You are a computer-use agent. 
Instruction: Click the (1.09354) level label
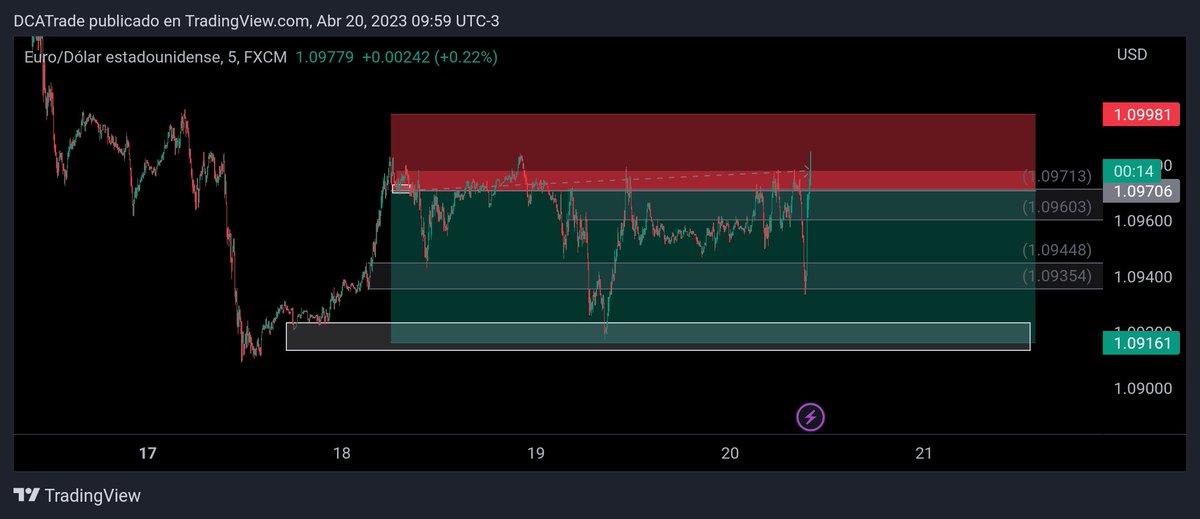[x=1057, y=275]
